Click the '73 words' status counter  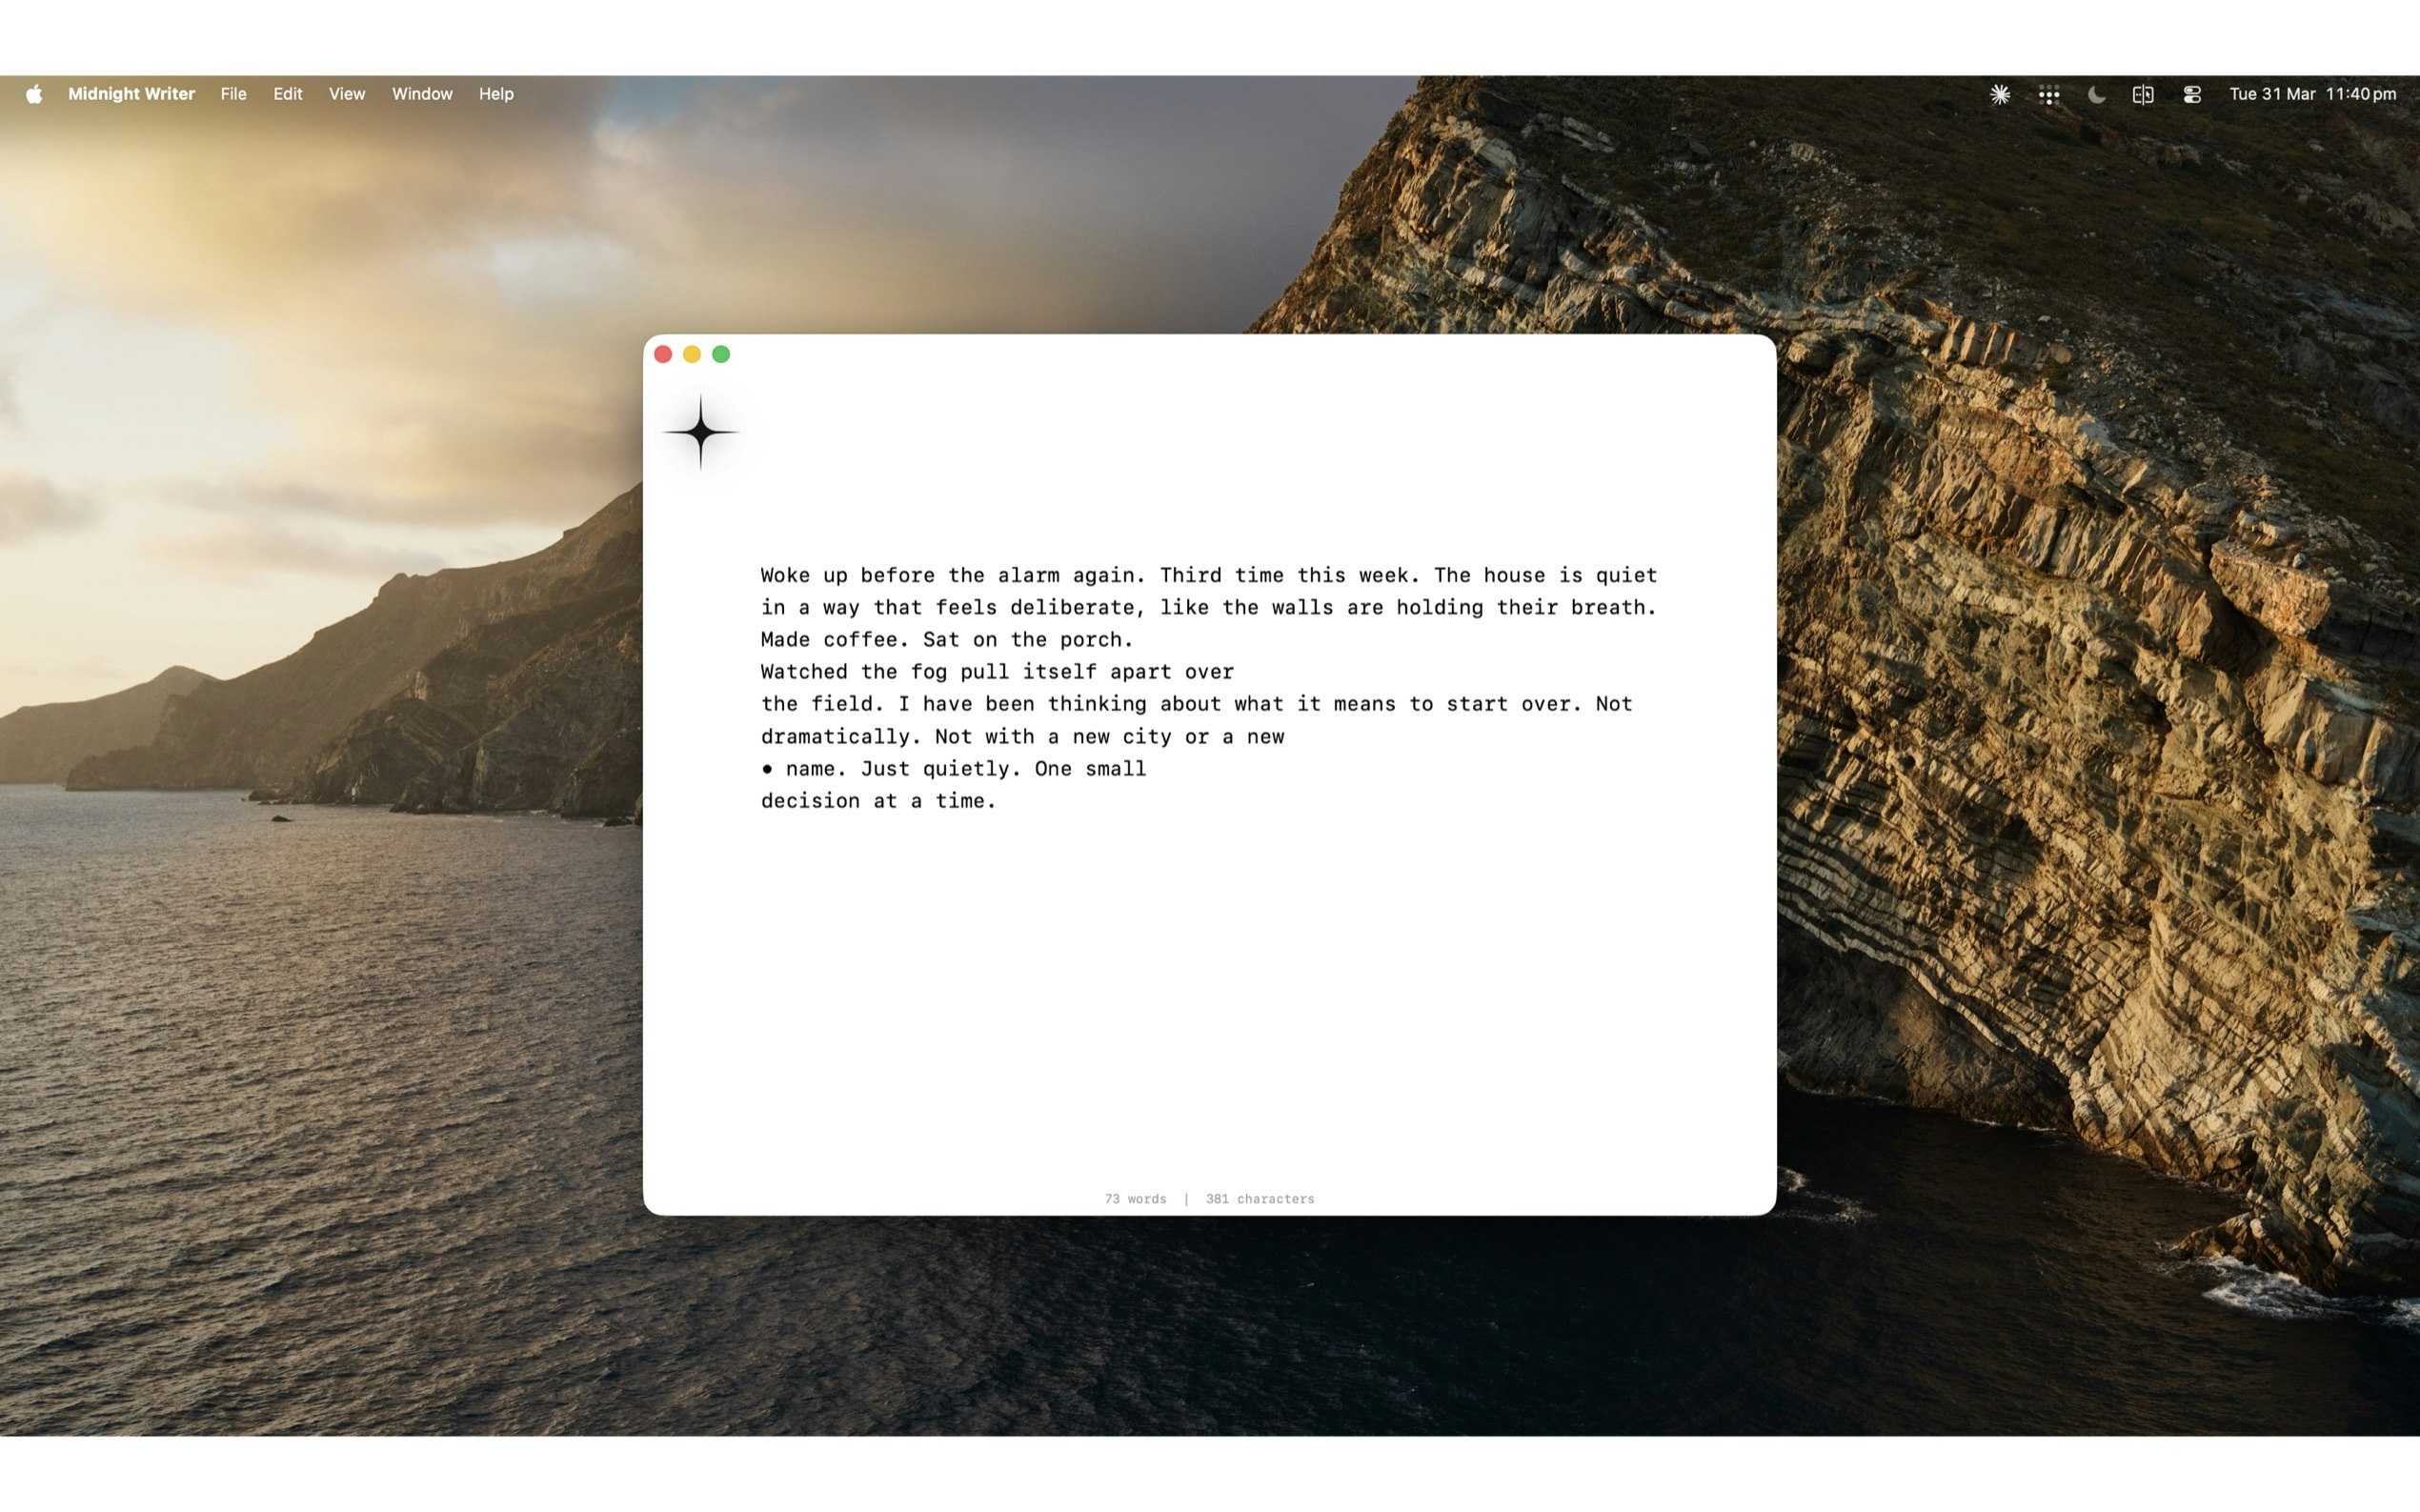point(1135,1198)
